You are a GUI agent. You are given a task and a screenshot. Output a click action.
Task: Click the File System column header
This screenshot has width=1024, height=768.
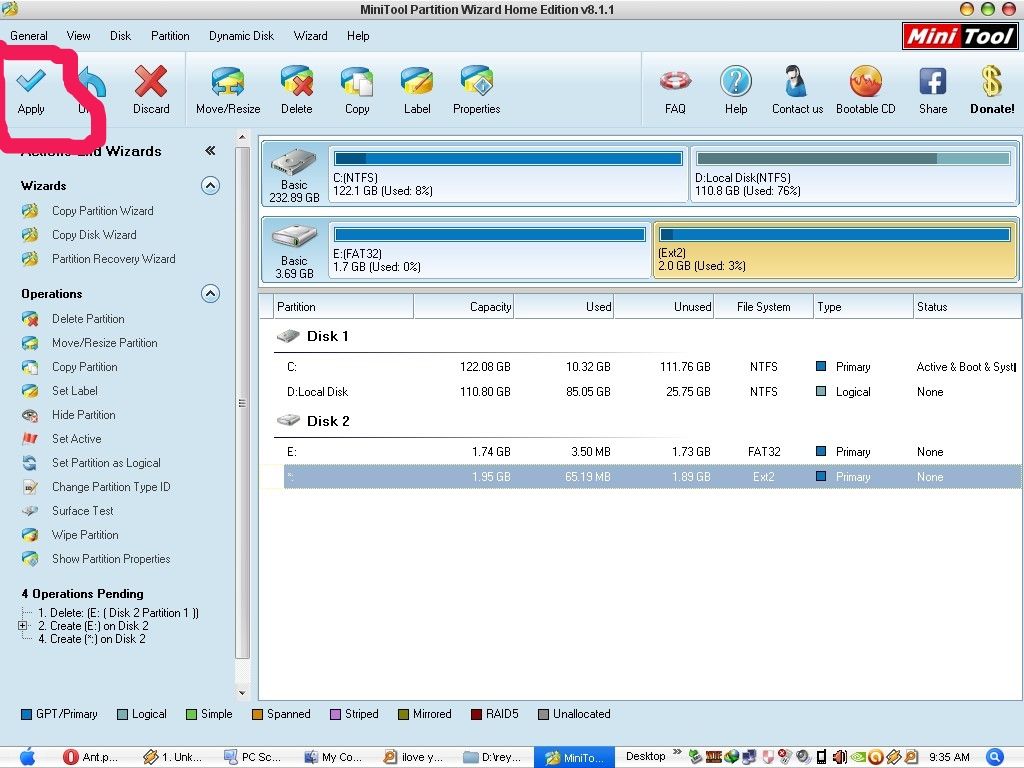(763, 307)
